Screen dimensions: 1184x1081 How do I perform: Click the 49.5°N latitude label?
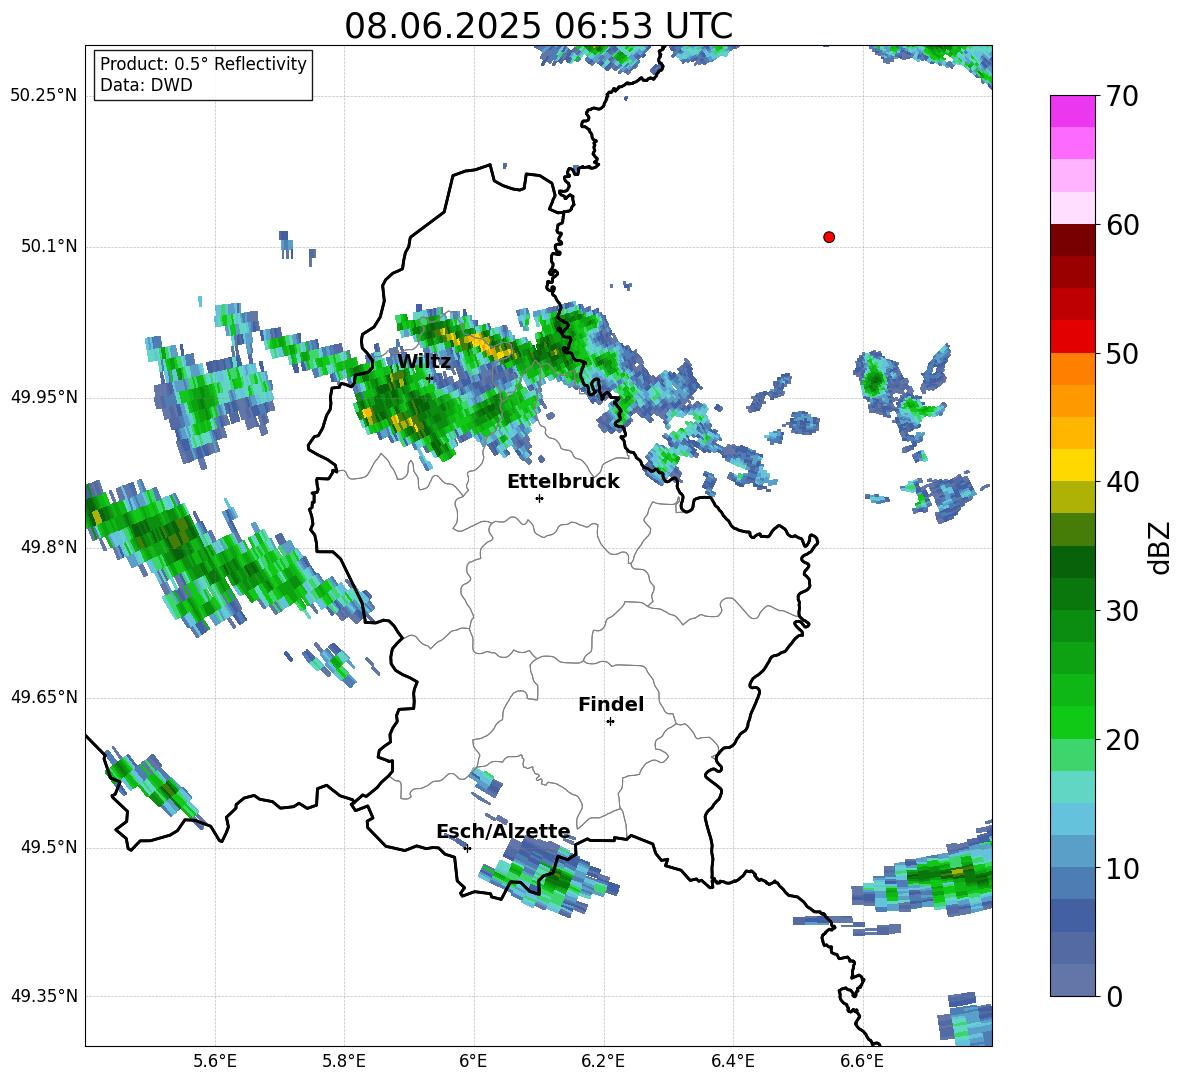click(49, 847)
